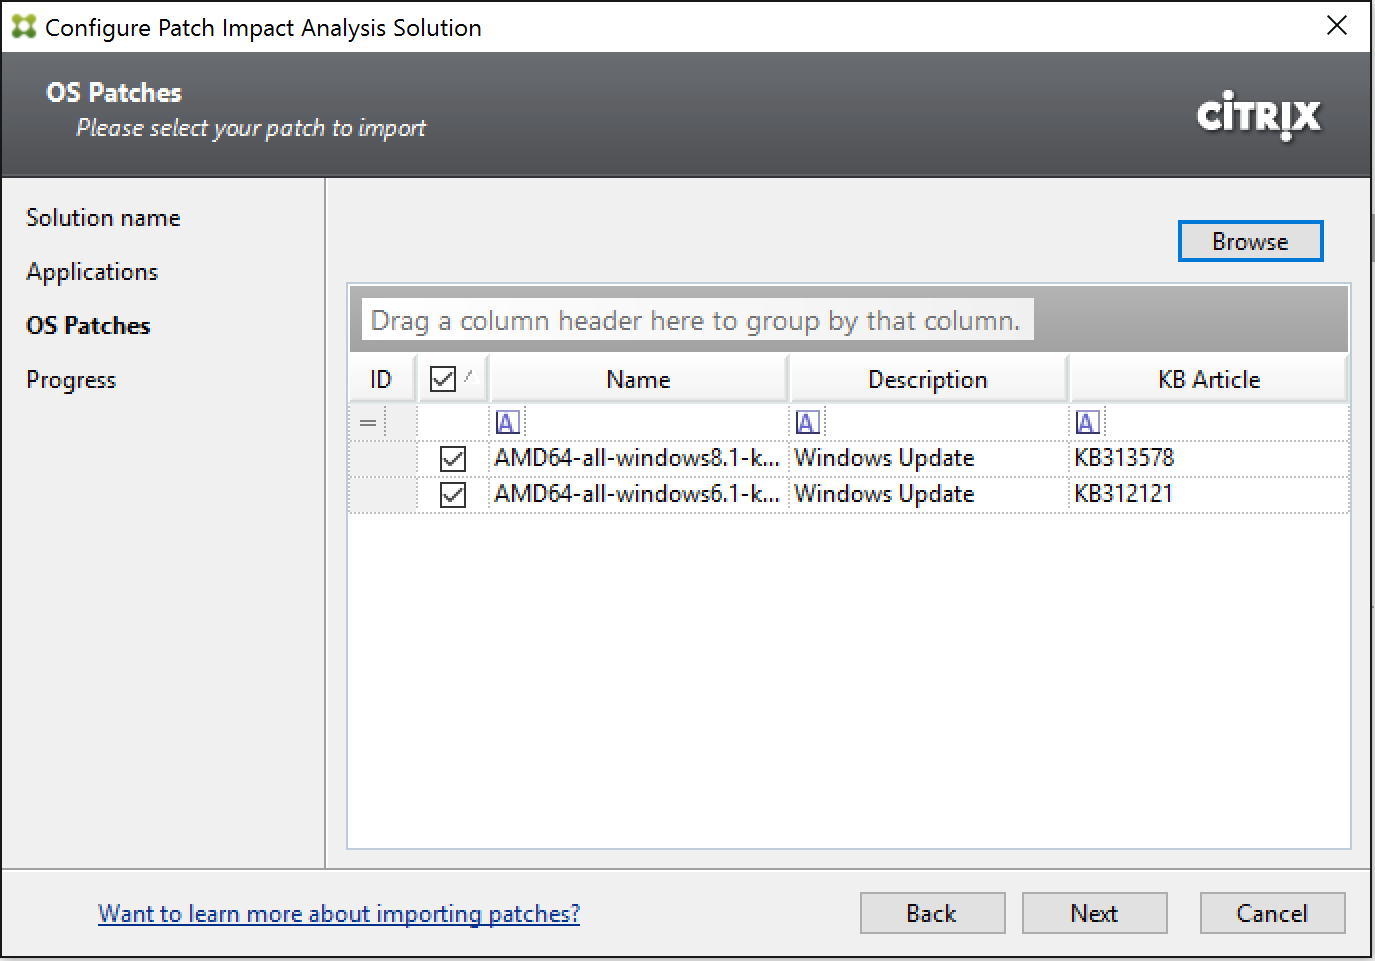Click the Description column filter condition icon

pyautogui.click(x=807, y=423)
